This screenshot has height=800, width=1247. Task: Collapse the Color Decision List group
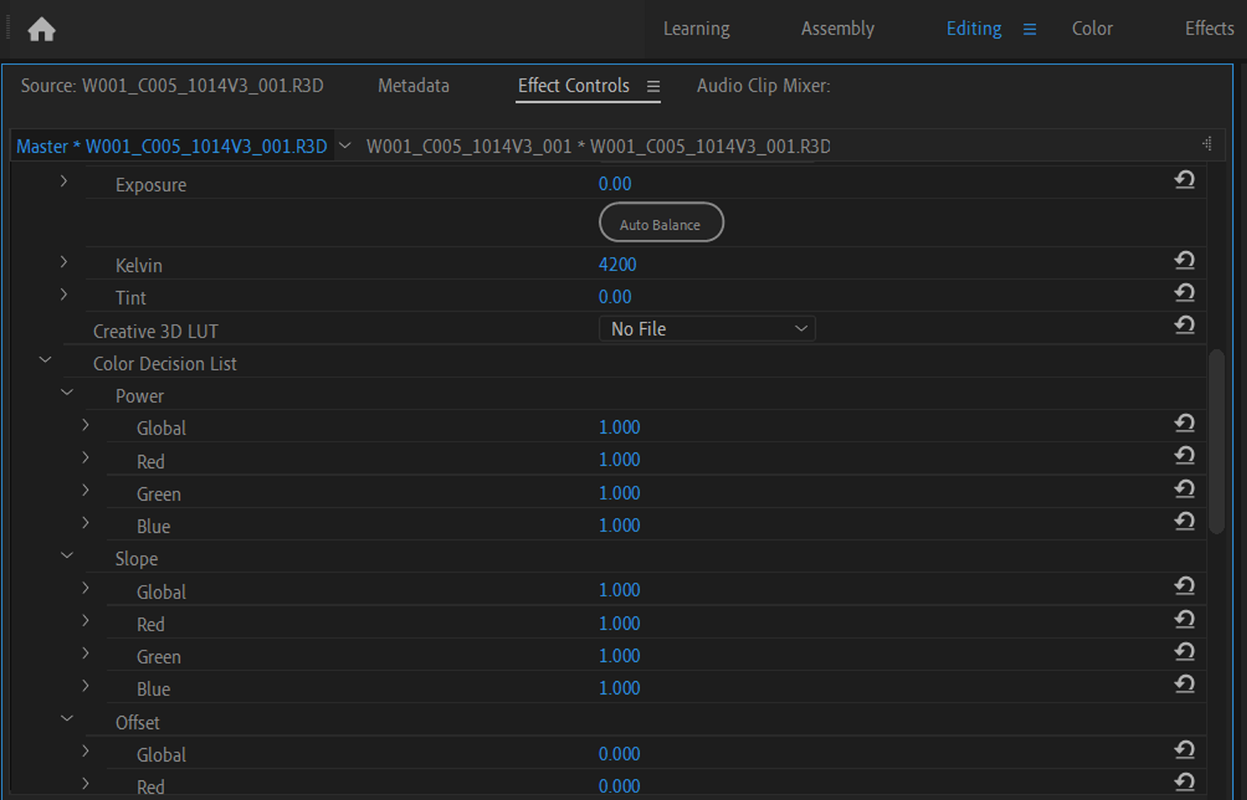(x=45, y=360)
